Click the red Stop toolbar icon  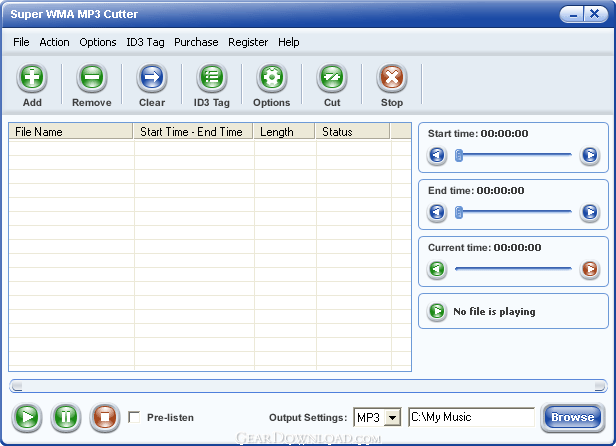[392, 77]
